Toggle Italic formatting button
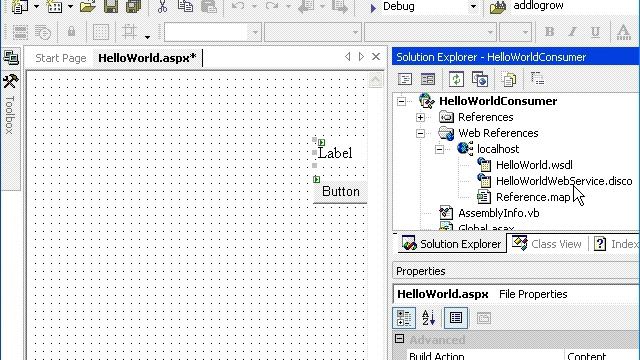The height and width of the screenshot is (360, 640). coord(573,31)
